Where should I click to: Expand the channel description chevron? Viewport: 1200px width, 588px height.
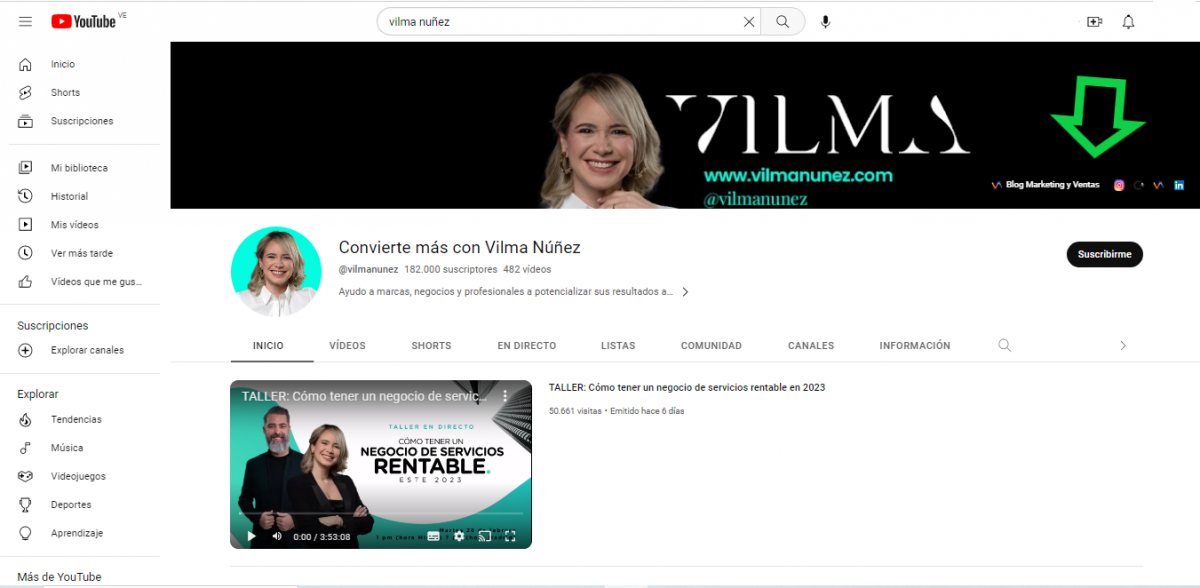pos(685,292)
